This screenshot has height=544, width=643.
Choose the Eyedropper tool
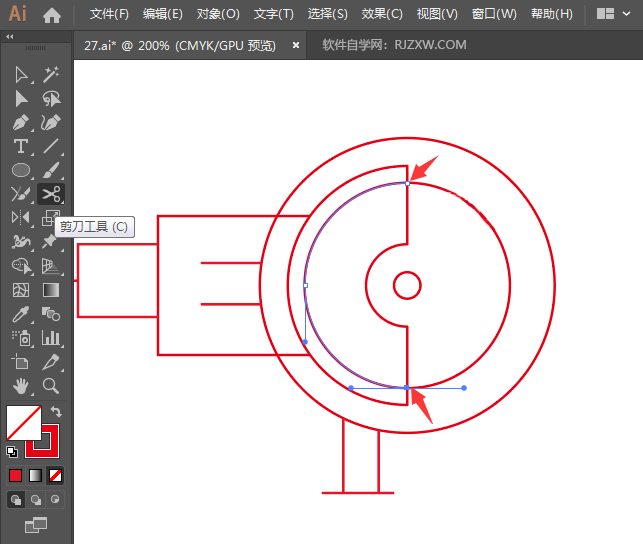(21, 314)
